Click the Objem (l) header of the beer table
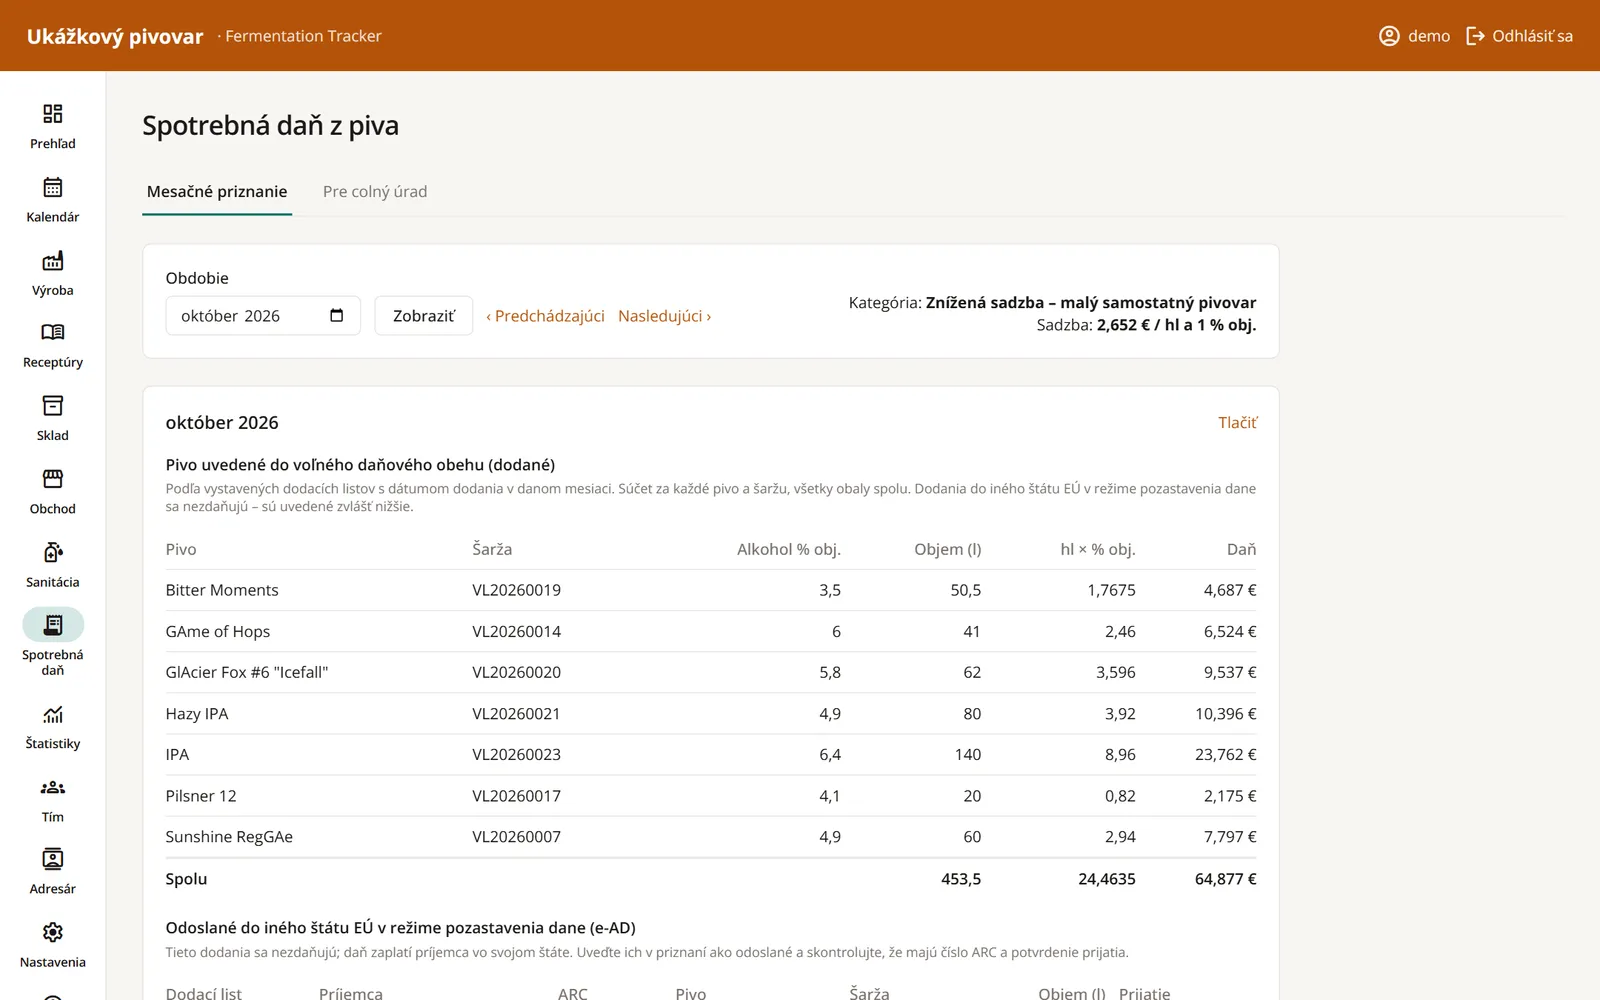 click(948, 549)
